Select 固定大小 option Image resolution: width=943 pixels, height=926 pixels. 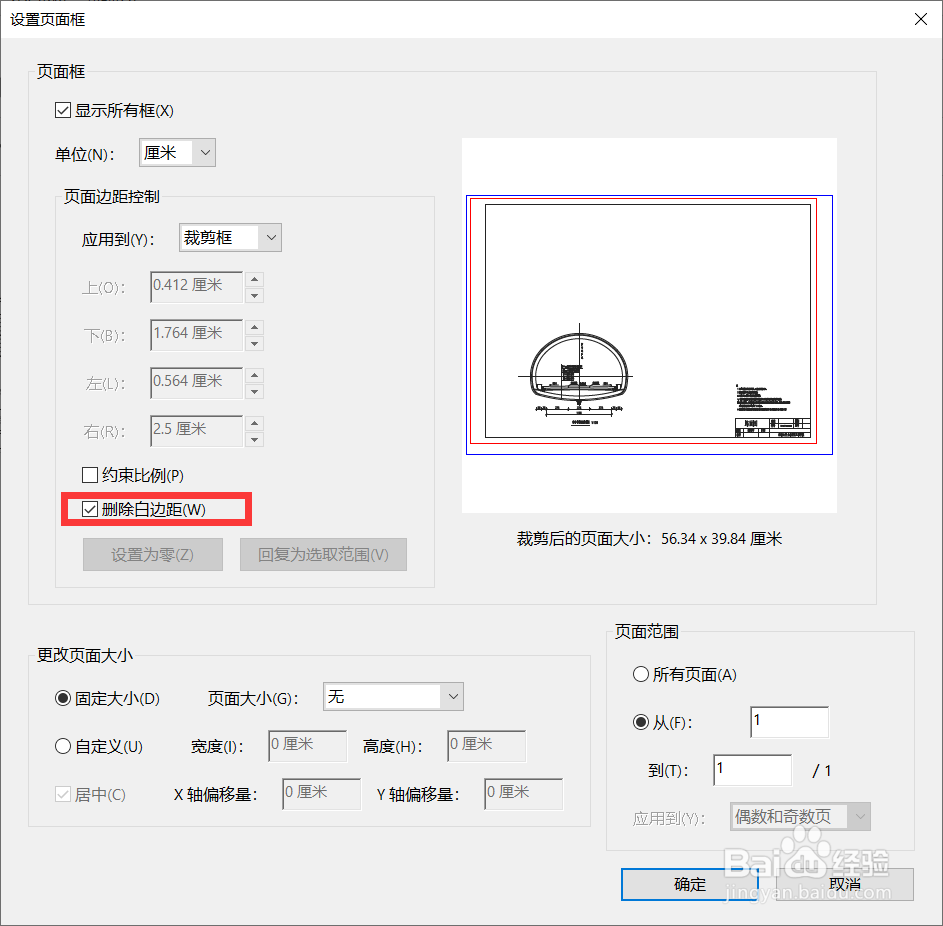pyautogui.click(x=63, y=697)
